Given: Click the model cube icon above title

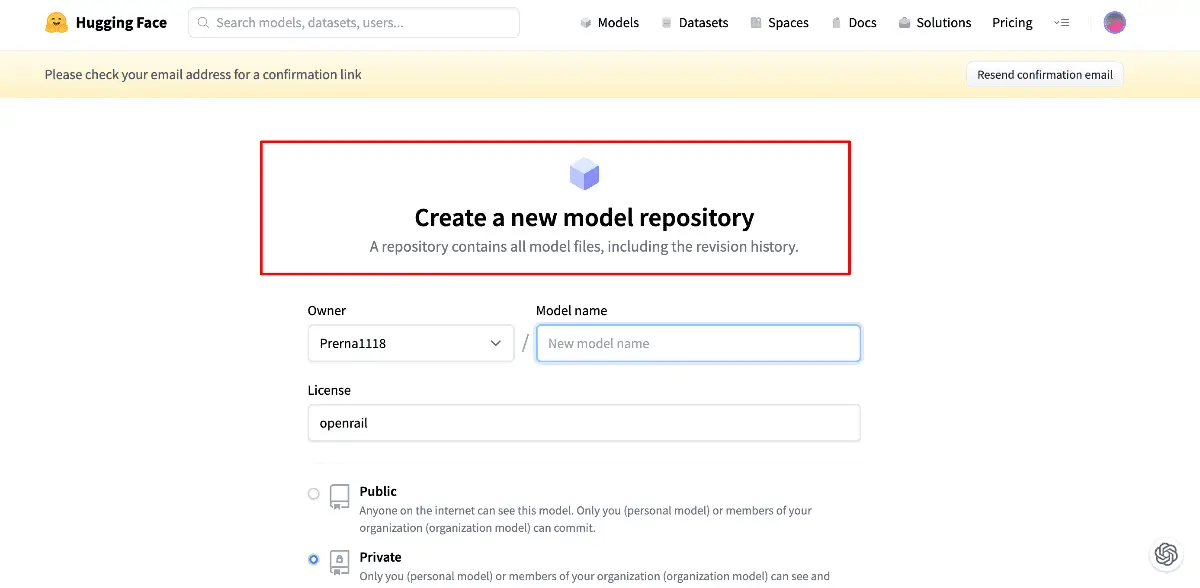Looking at the screenshot, I should click(584, 174).
